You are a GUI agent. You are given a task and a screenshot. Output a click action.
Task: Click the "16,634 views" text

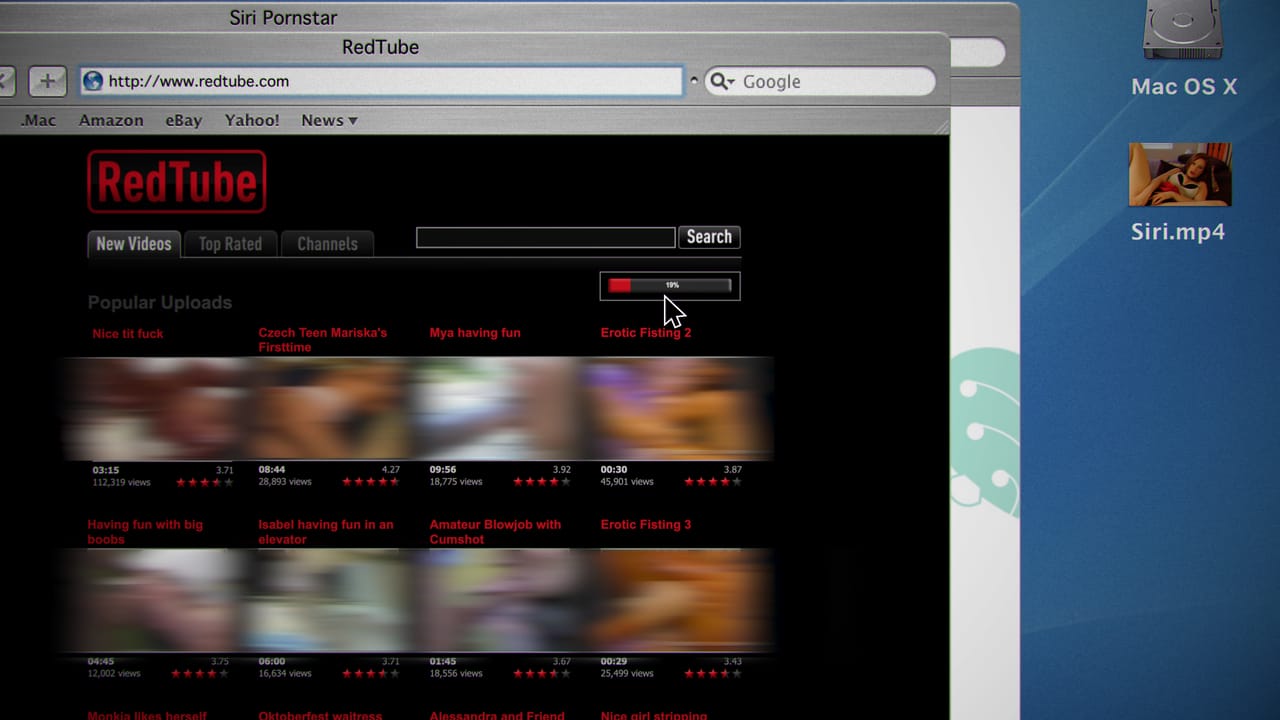point(285,674)
